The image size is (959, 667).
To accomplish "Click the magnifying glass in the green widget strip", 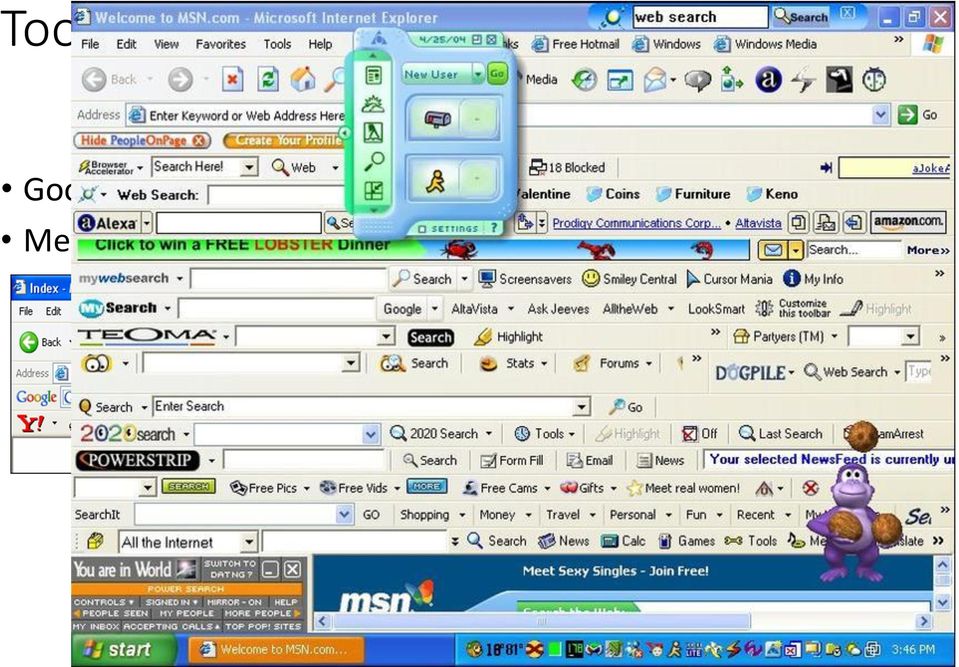I will pyautogui.click(x=373, y=162).
